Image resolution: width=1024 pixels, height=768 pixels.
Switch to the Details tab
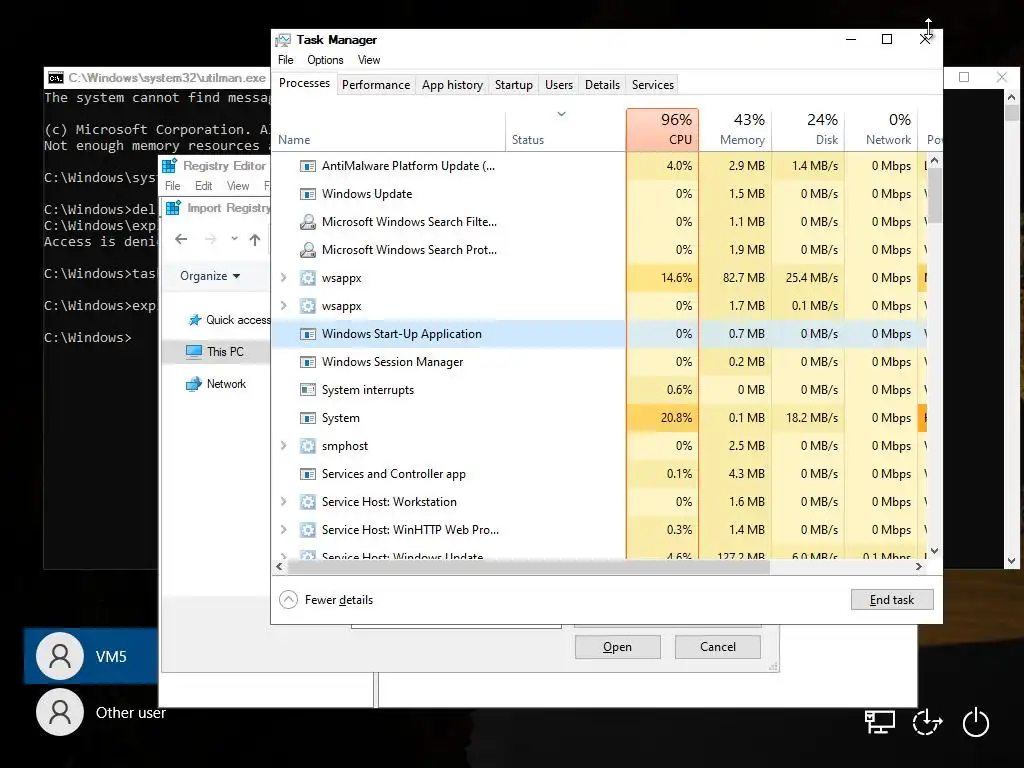[602, 85]
